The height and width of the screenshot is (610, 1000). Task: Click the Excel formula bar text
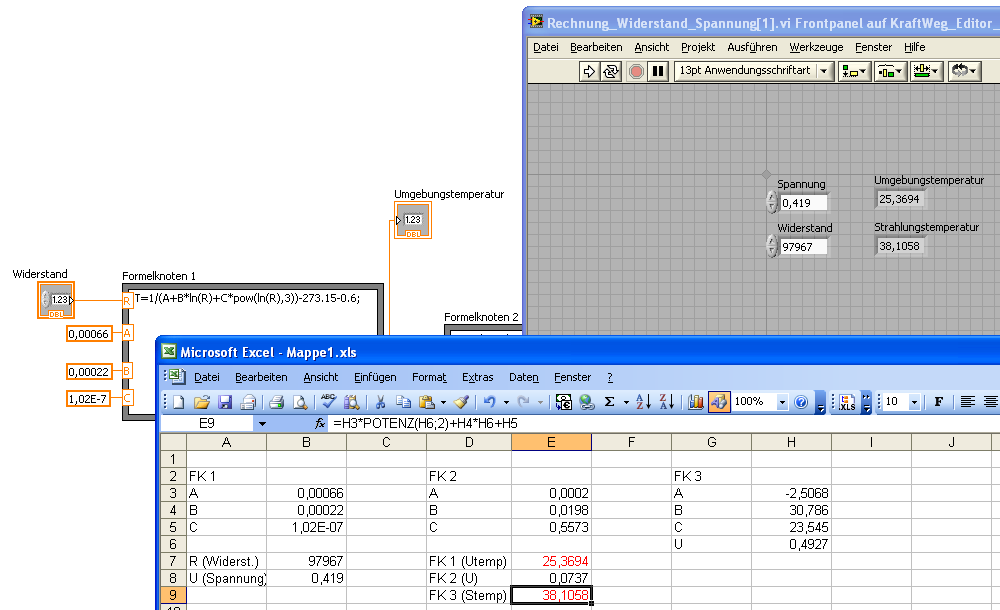tap(425, 423)
